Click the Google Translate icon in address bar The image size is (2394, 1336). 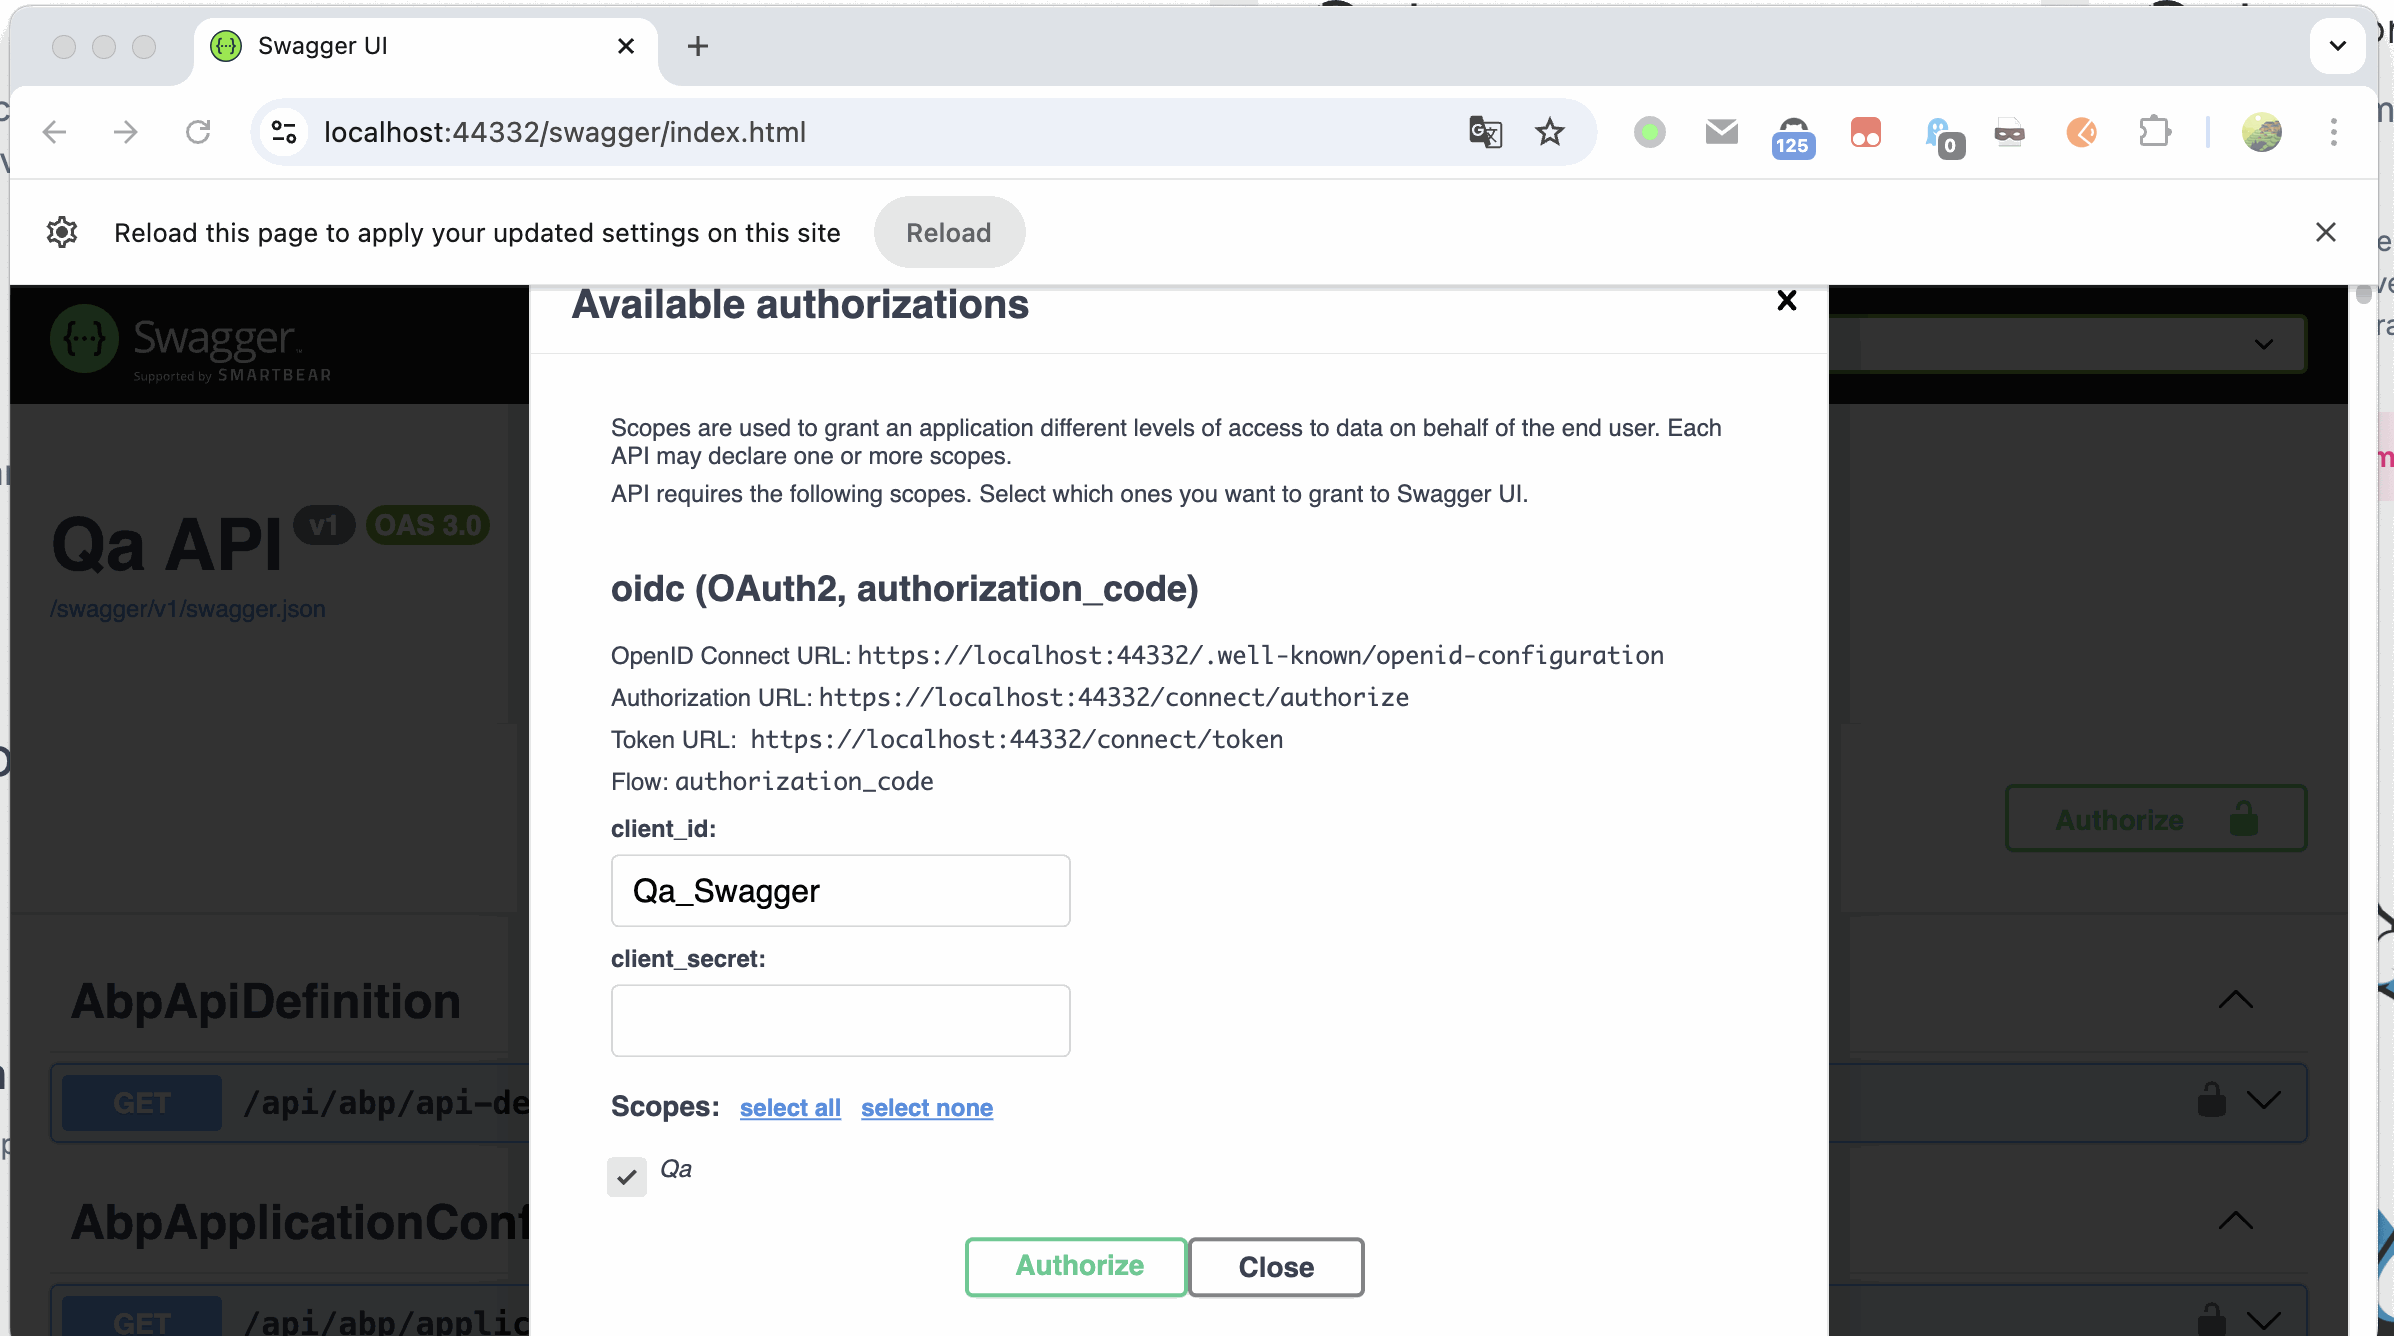point(1485,132)
